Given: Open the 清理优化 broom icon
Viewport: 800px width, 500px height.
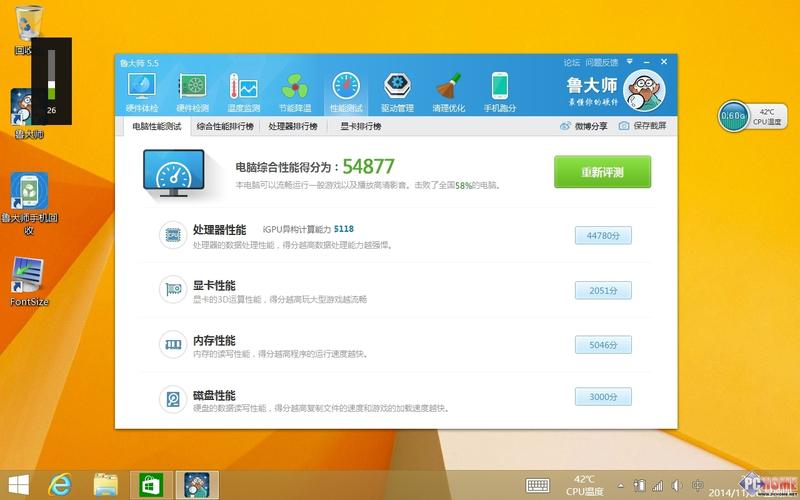Looking at the screenshot, I should pyautogui.click(x=448, y=92).
